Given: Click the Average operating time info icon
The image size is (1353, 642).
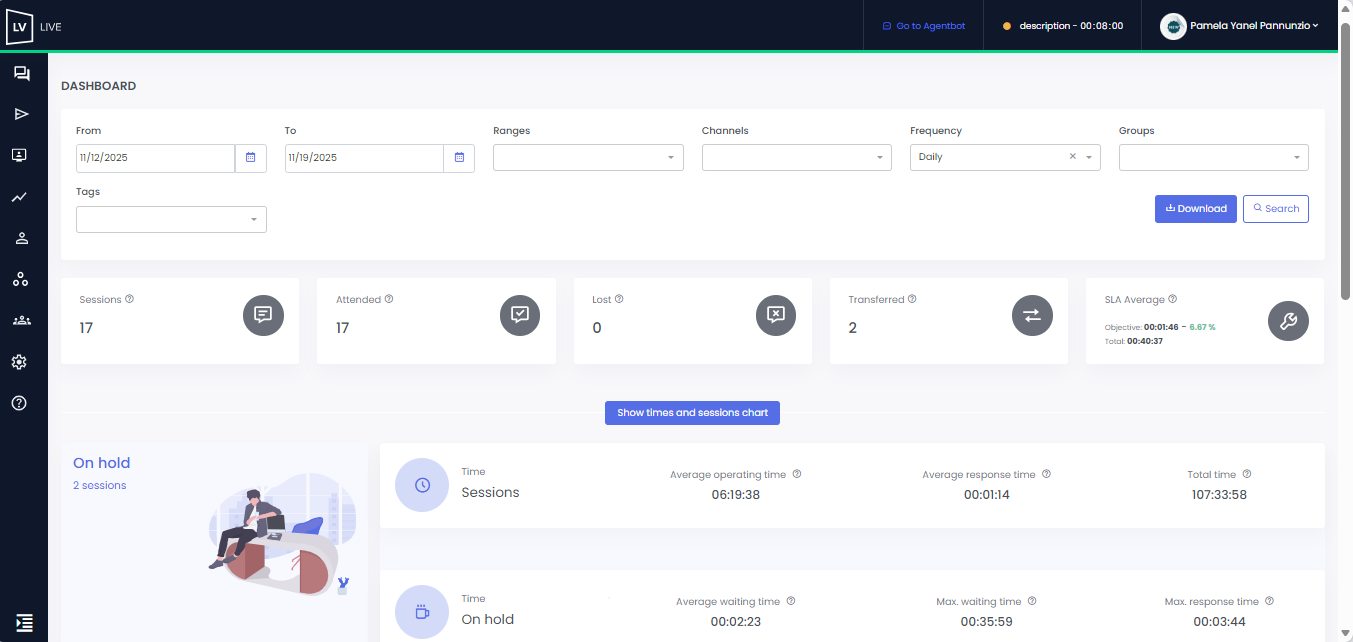Looking at the screenshot, I should pos(797,475).
